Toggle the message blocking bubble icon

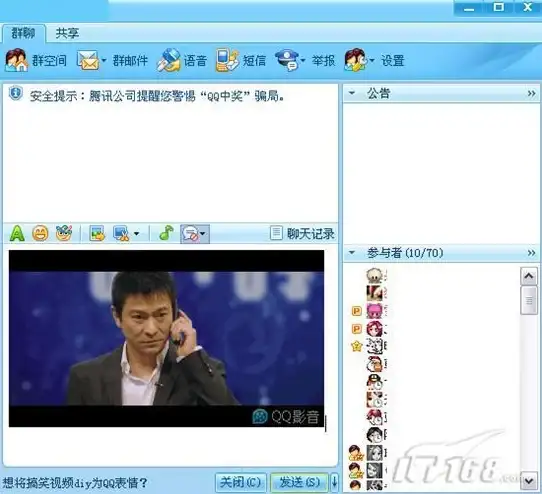(x=191, y=234)
